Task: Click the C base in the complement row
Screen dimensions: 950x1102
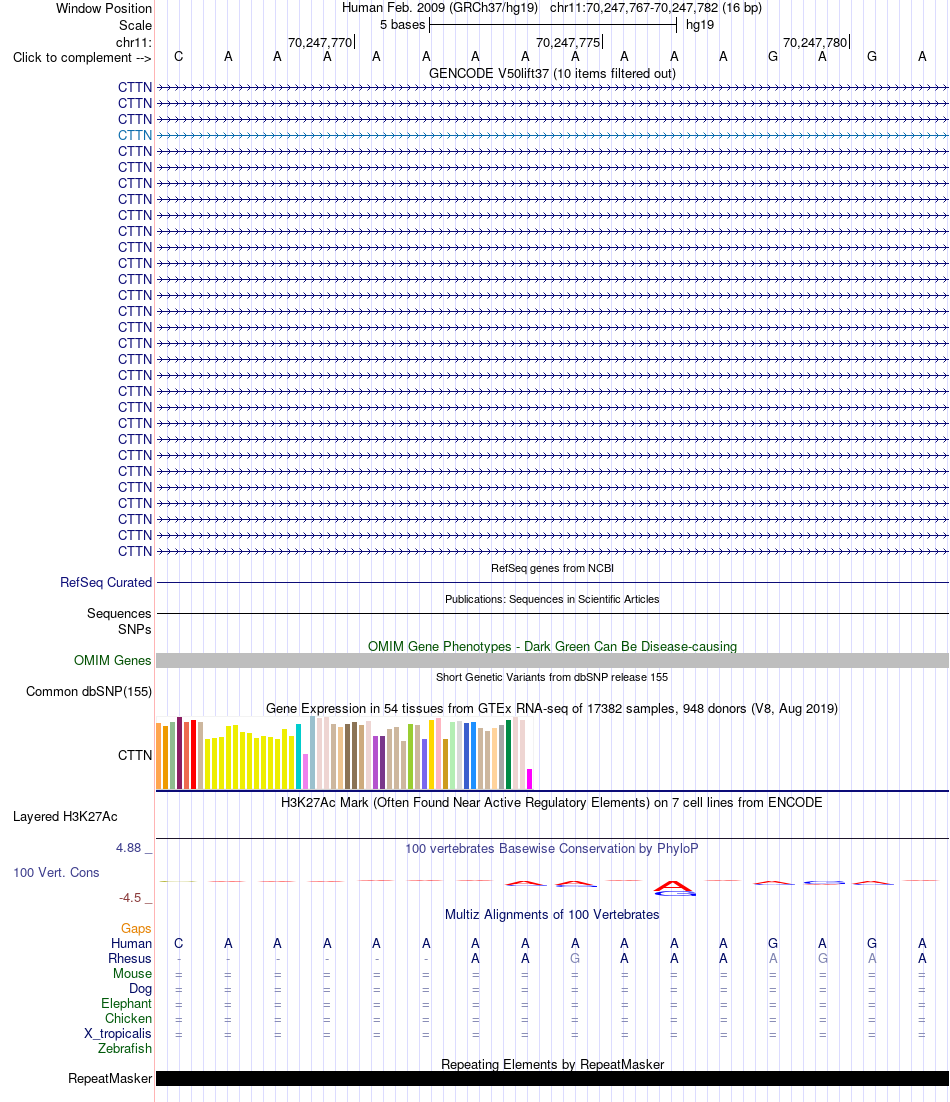Action: tap(178, 57)
